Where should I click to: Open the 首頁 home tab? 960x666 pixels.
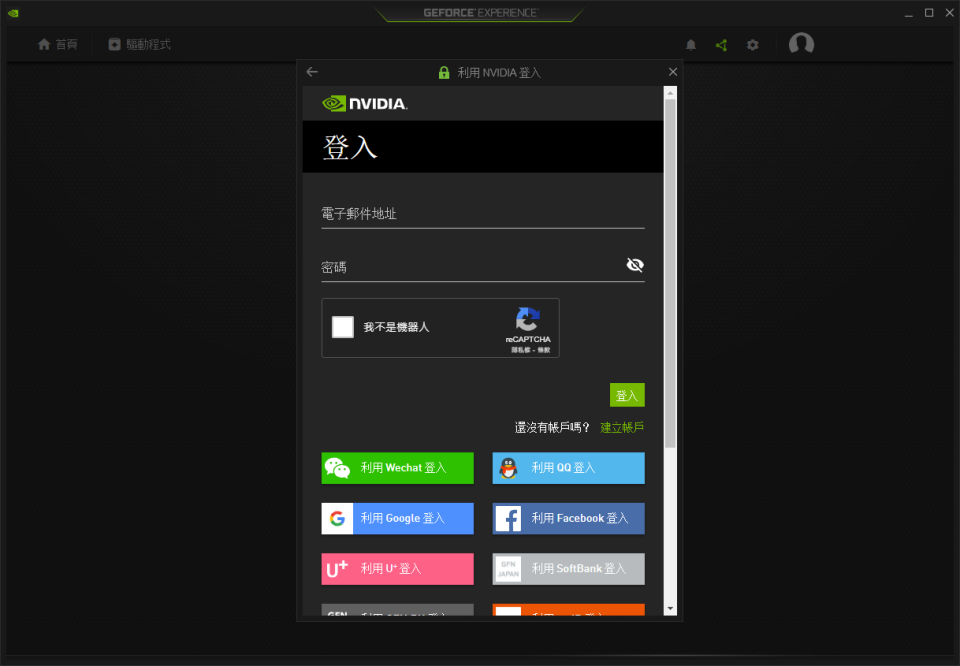57,45
